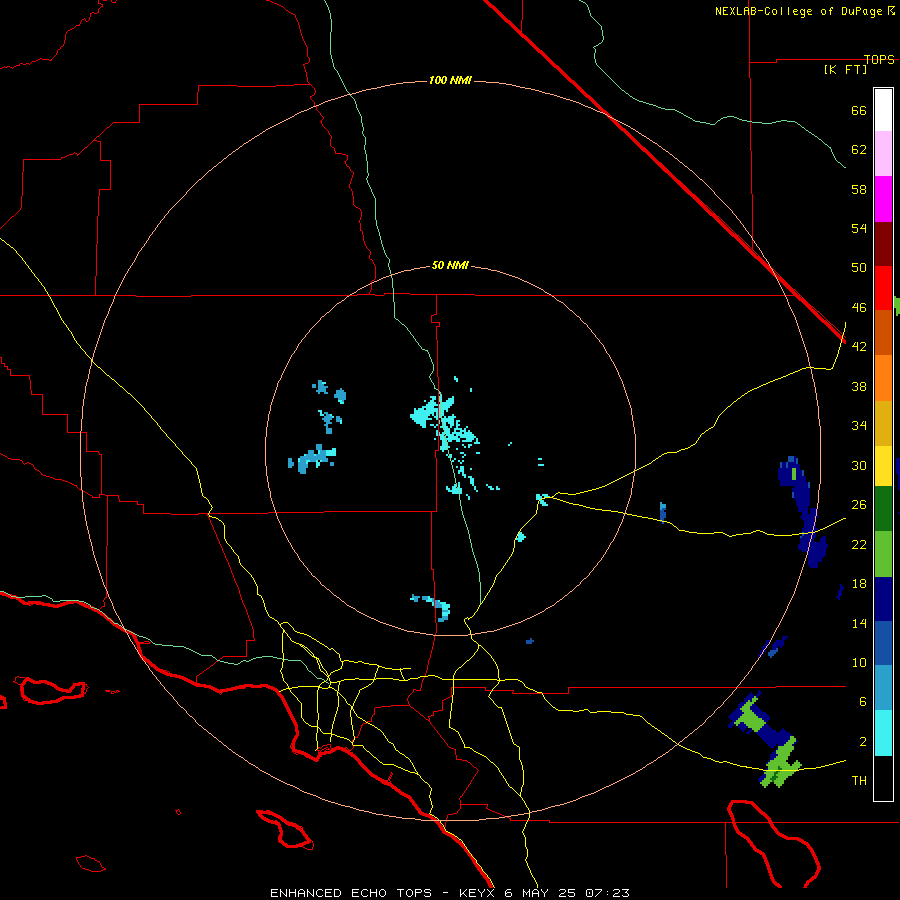900x900 pixels.
Task: Click the dark orange 46 kft swatch
Action: [883, 332]
